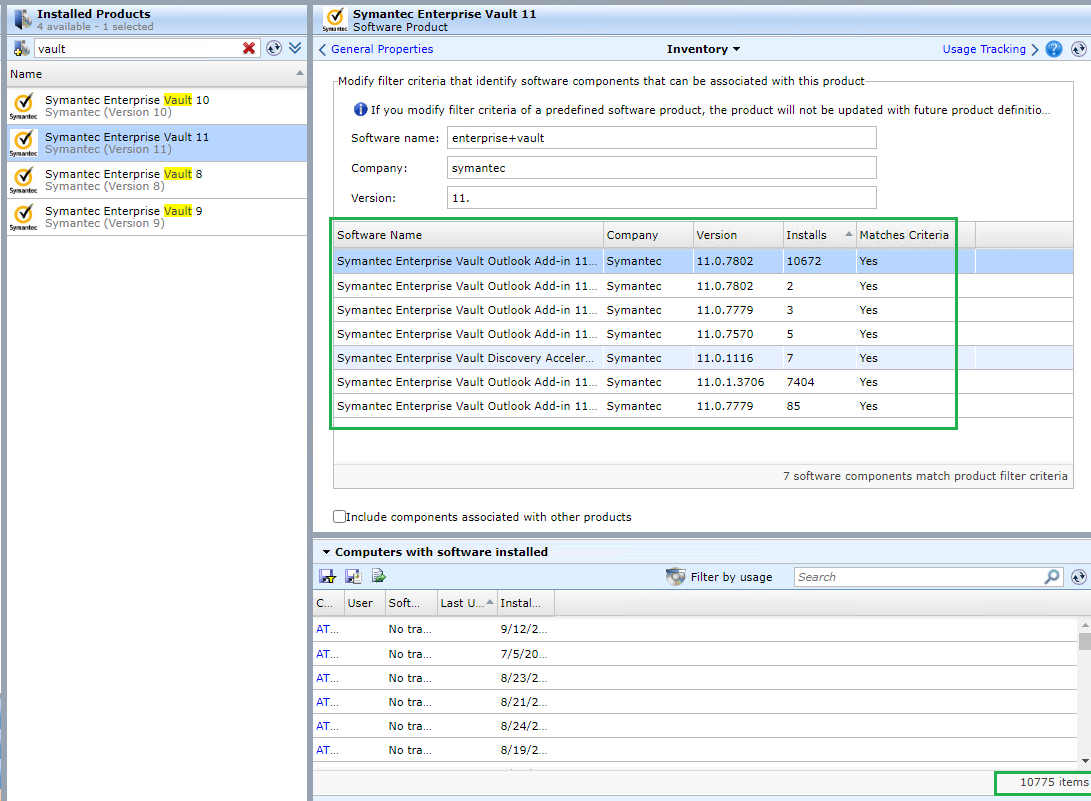This screenshot has width=1091, height=801.
Task: Click the Symantec icon of Vault 8 row
Action: (x=24, y=180)
